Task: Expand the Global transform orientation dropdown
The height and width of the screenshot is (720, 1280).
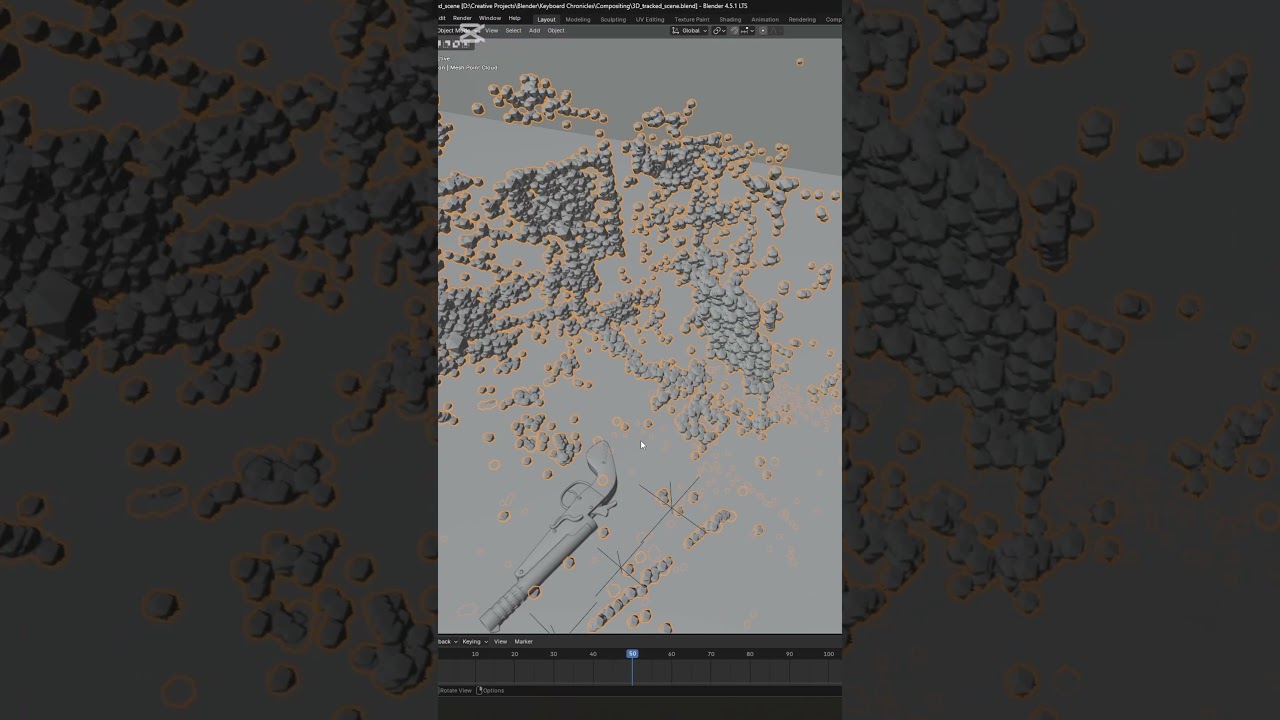Action: tap(689, 31)
